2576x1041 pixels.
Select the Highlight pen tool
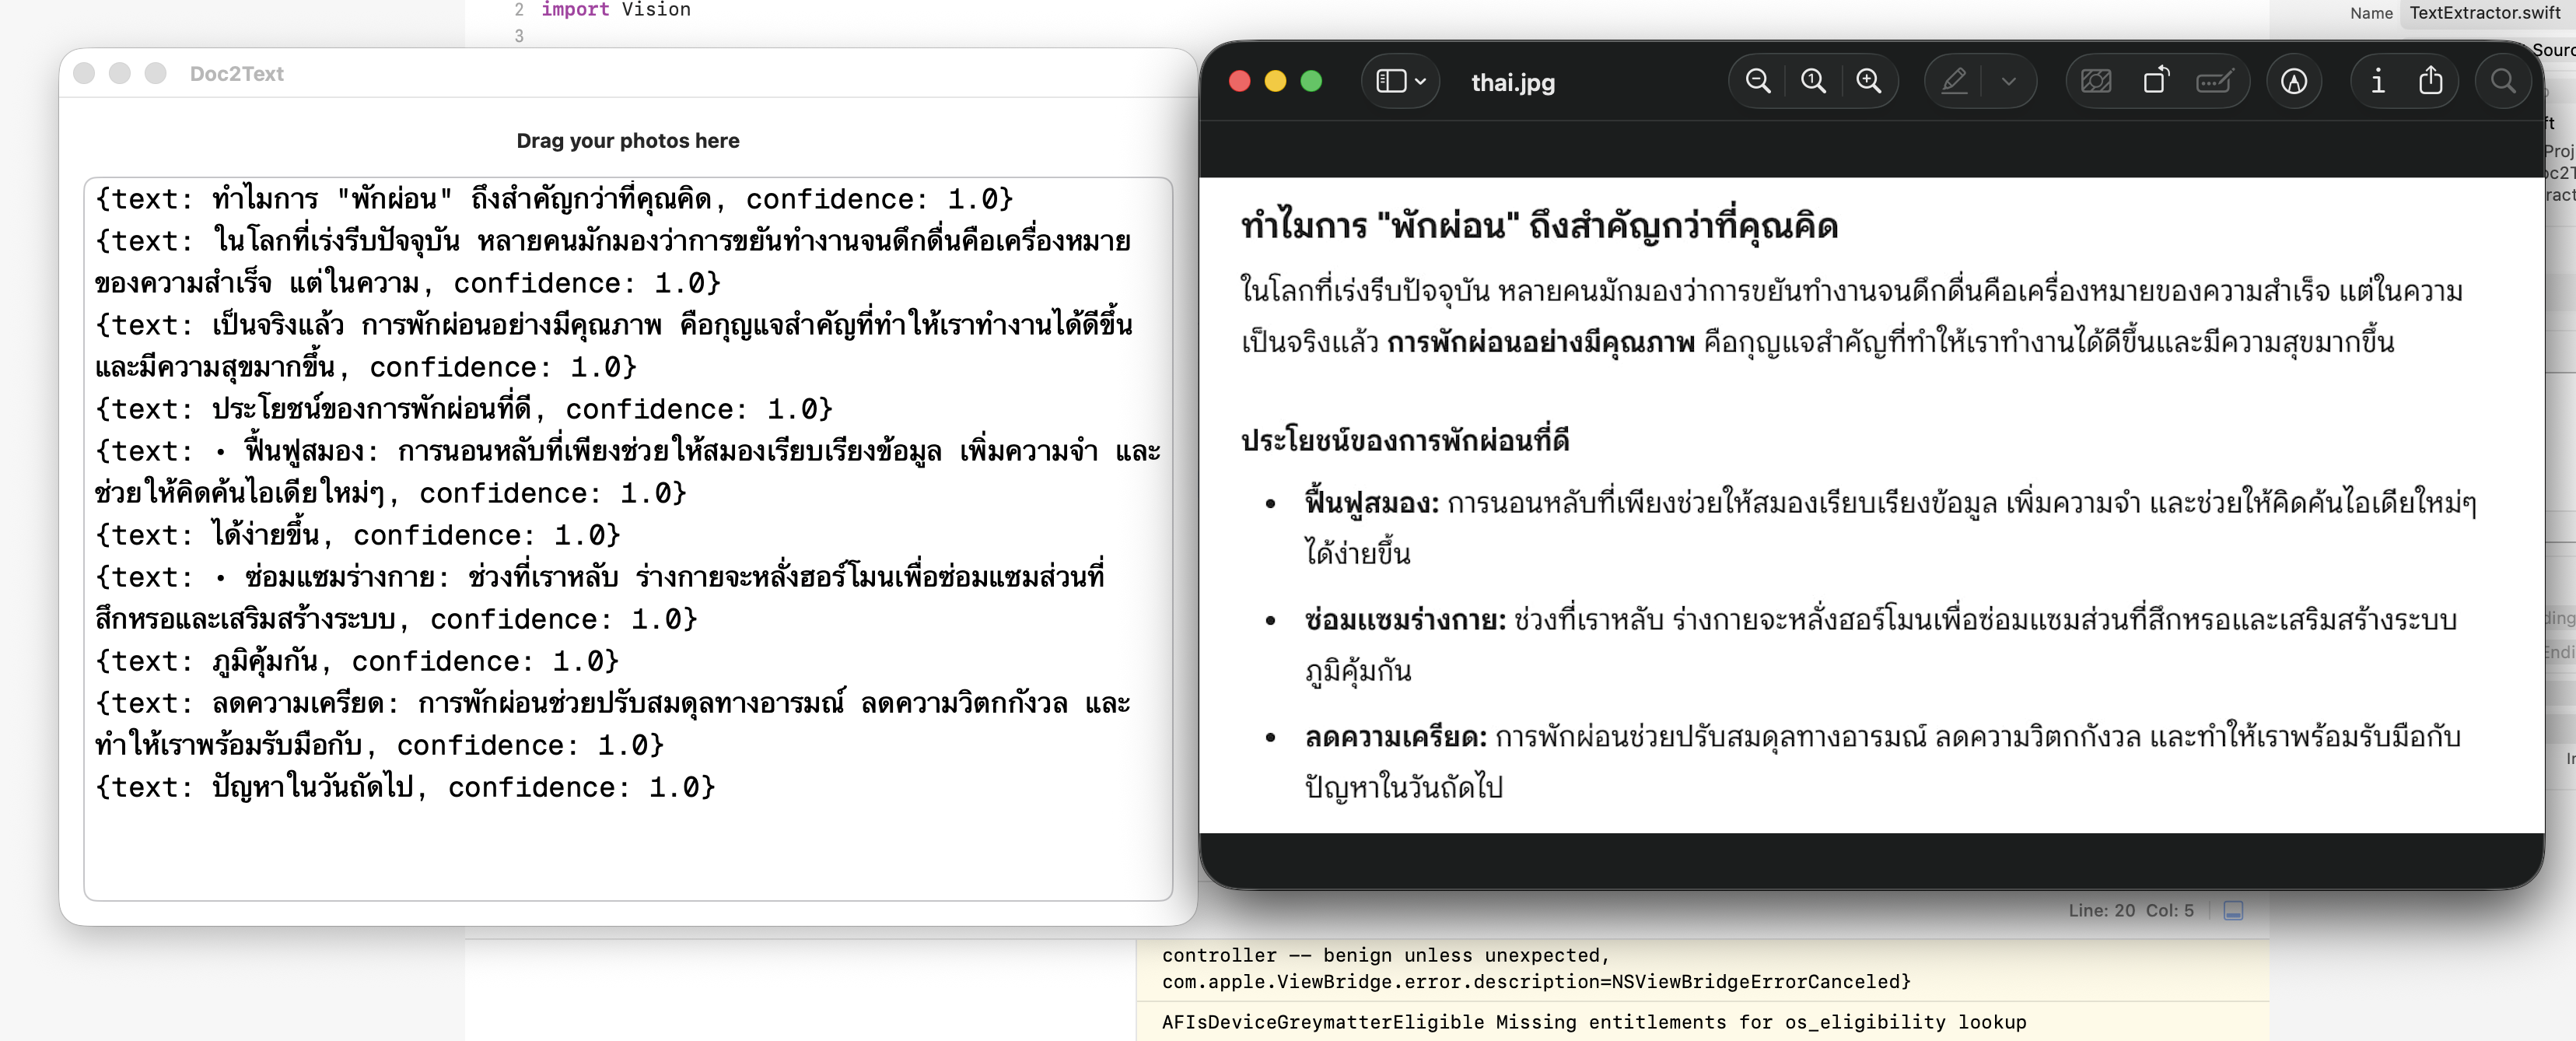coord(1954,81)
